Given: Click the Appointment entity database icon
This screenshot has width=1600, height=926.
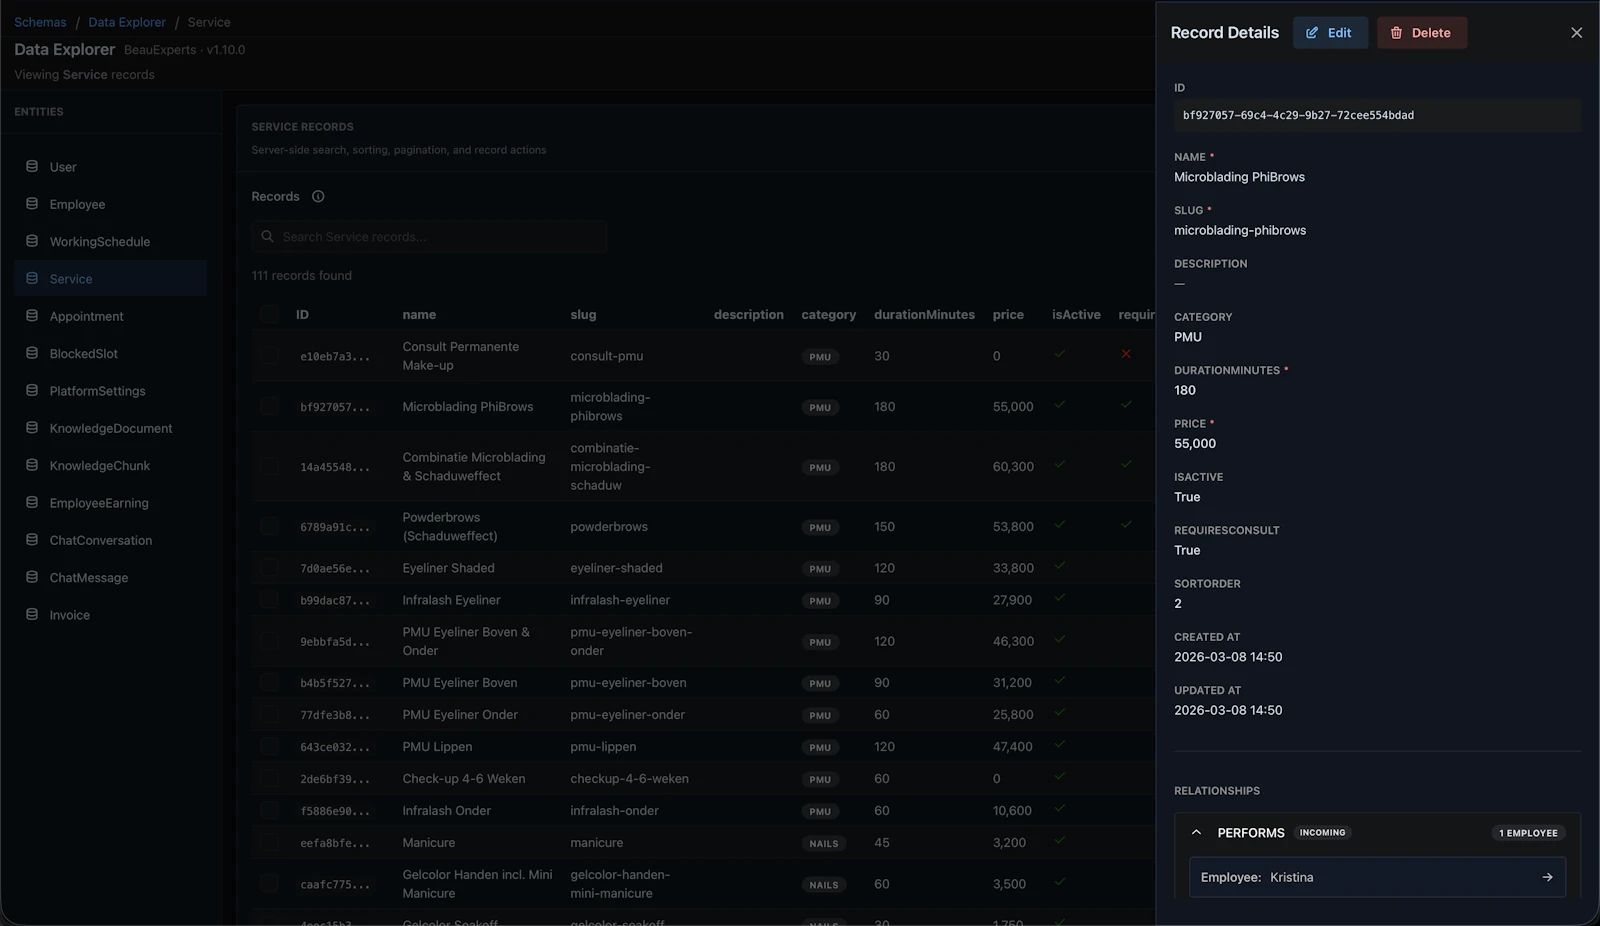Looking at the screenshot, I should point(32,315).
